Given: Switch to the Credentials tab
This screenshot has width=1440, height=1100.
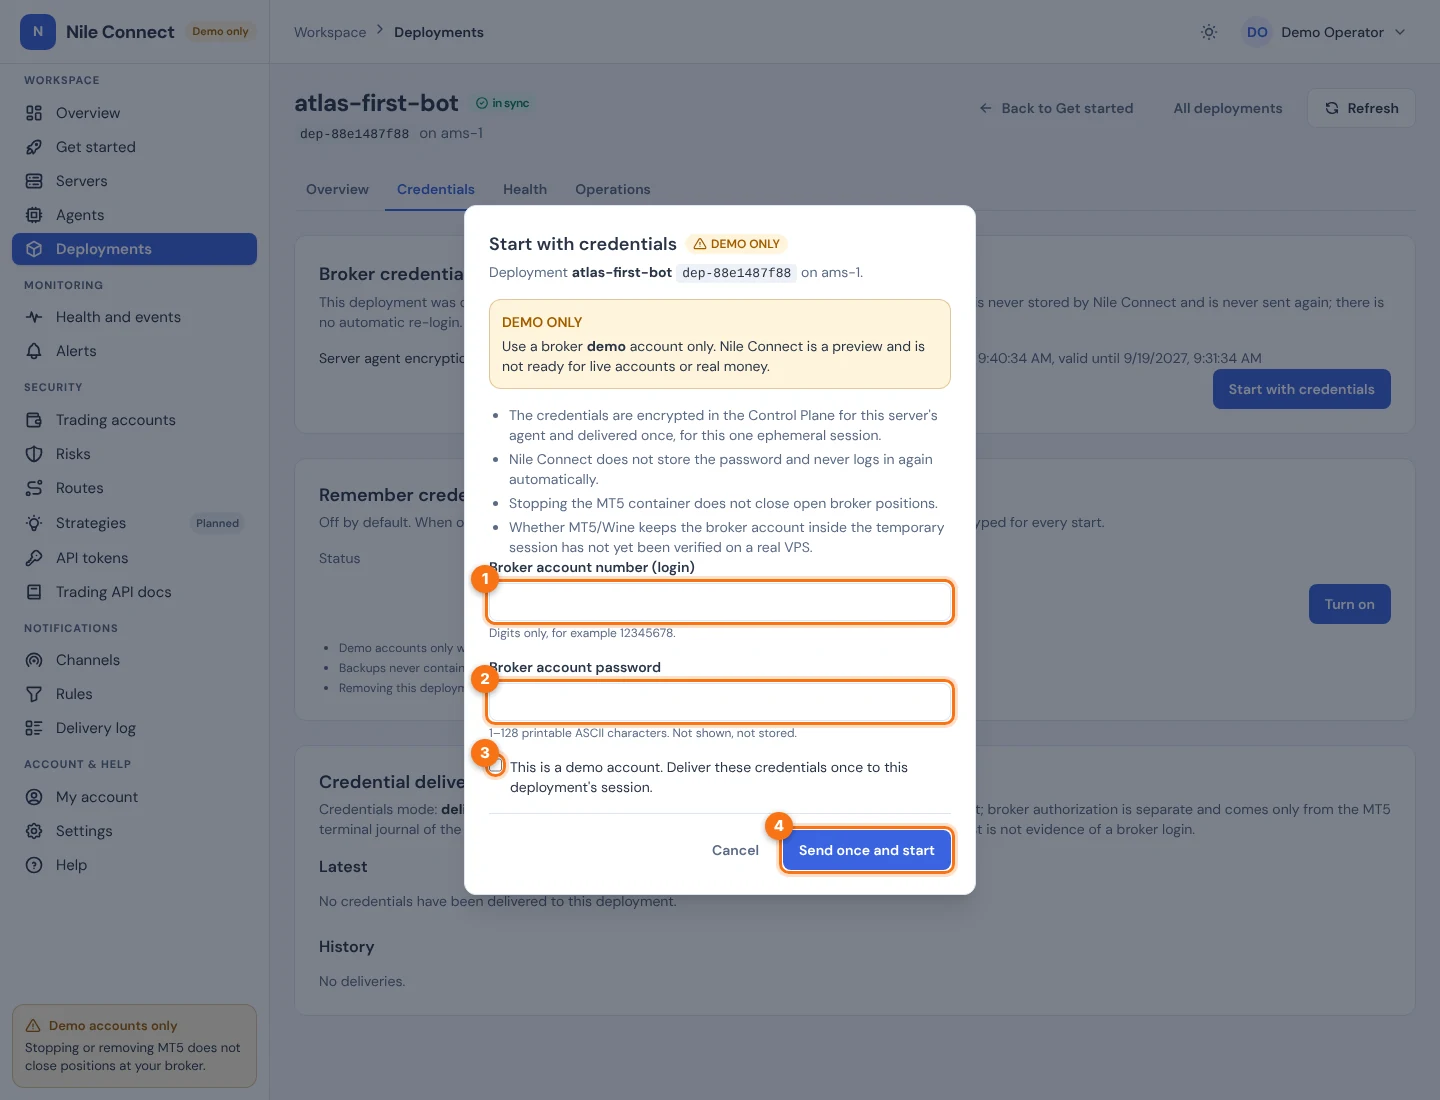Looking at the screenshot, I should tap(436, 189).
